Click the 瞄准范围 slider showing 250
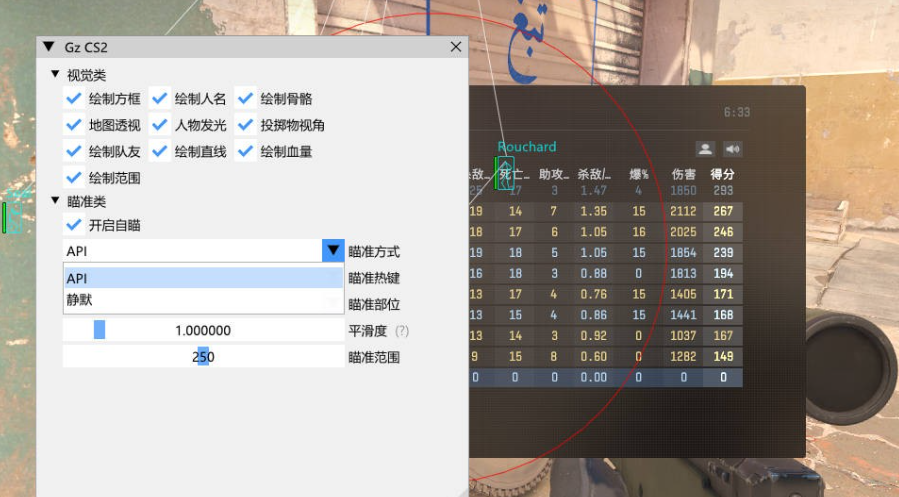Image resolution: width=899 pixels, height=497 pixels. [204, 357]
